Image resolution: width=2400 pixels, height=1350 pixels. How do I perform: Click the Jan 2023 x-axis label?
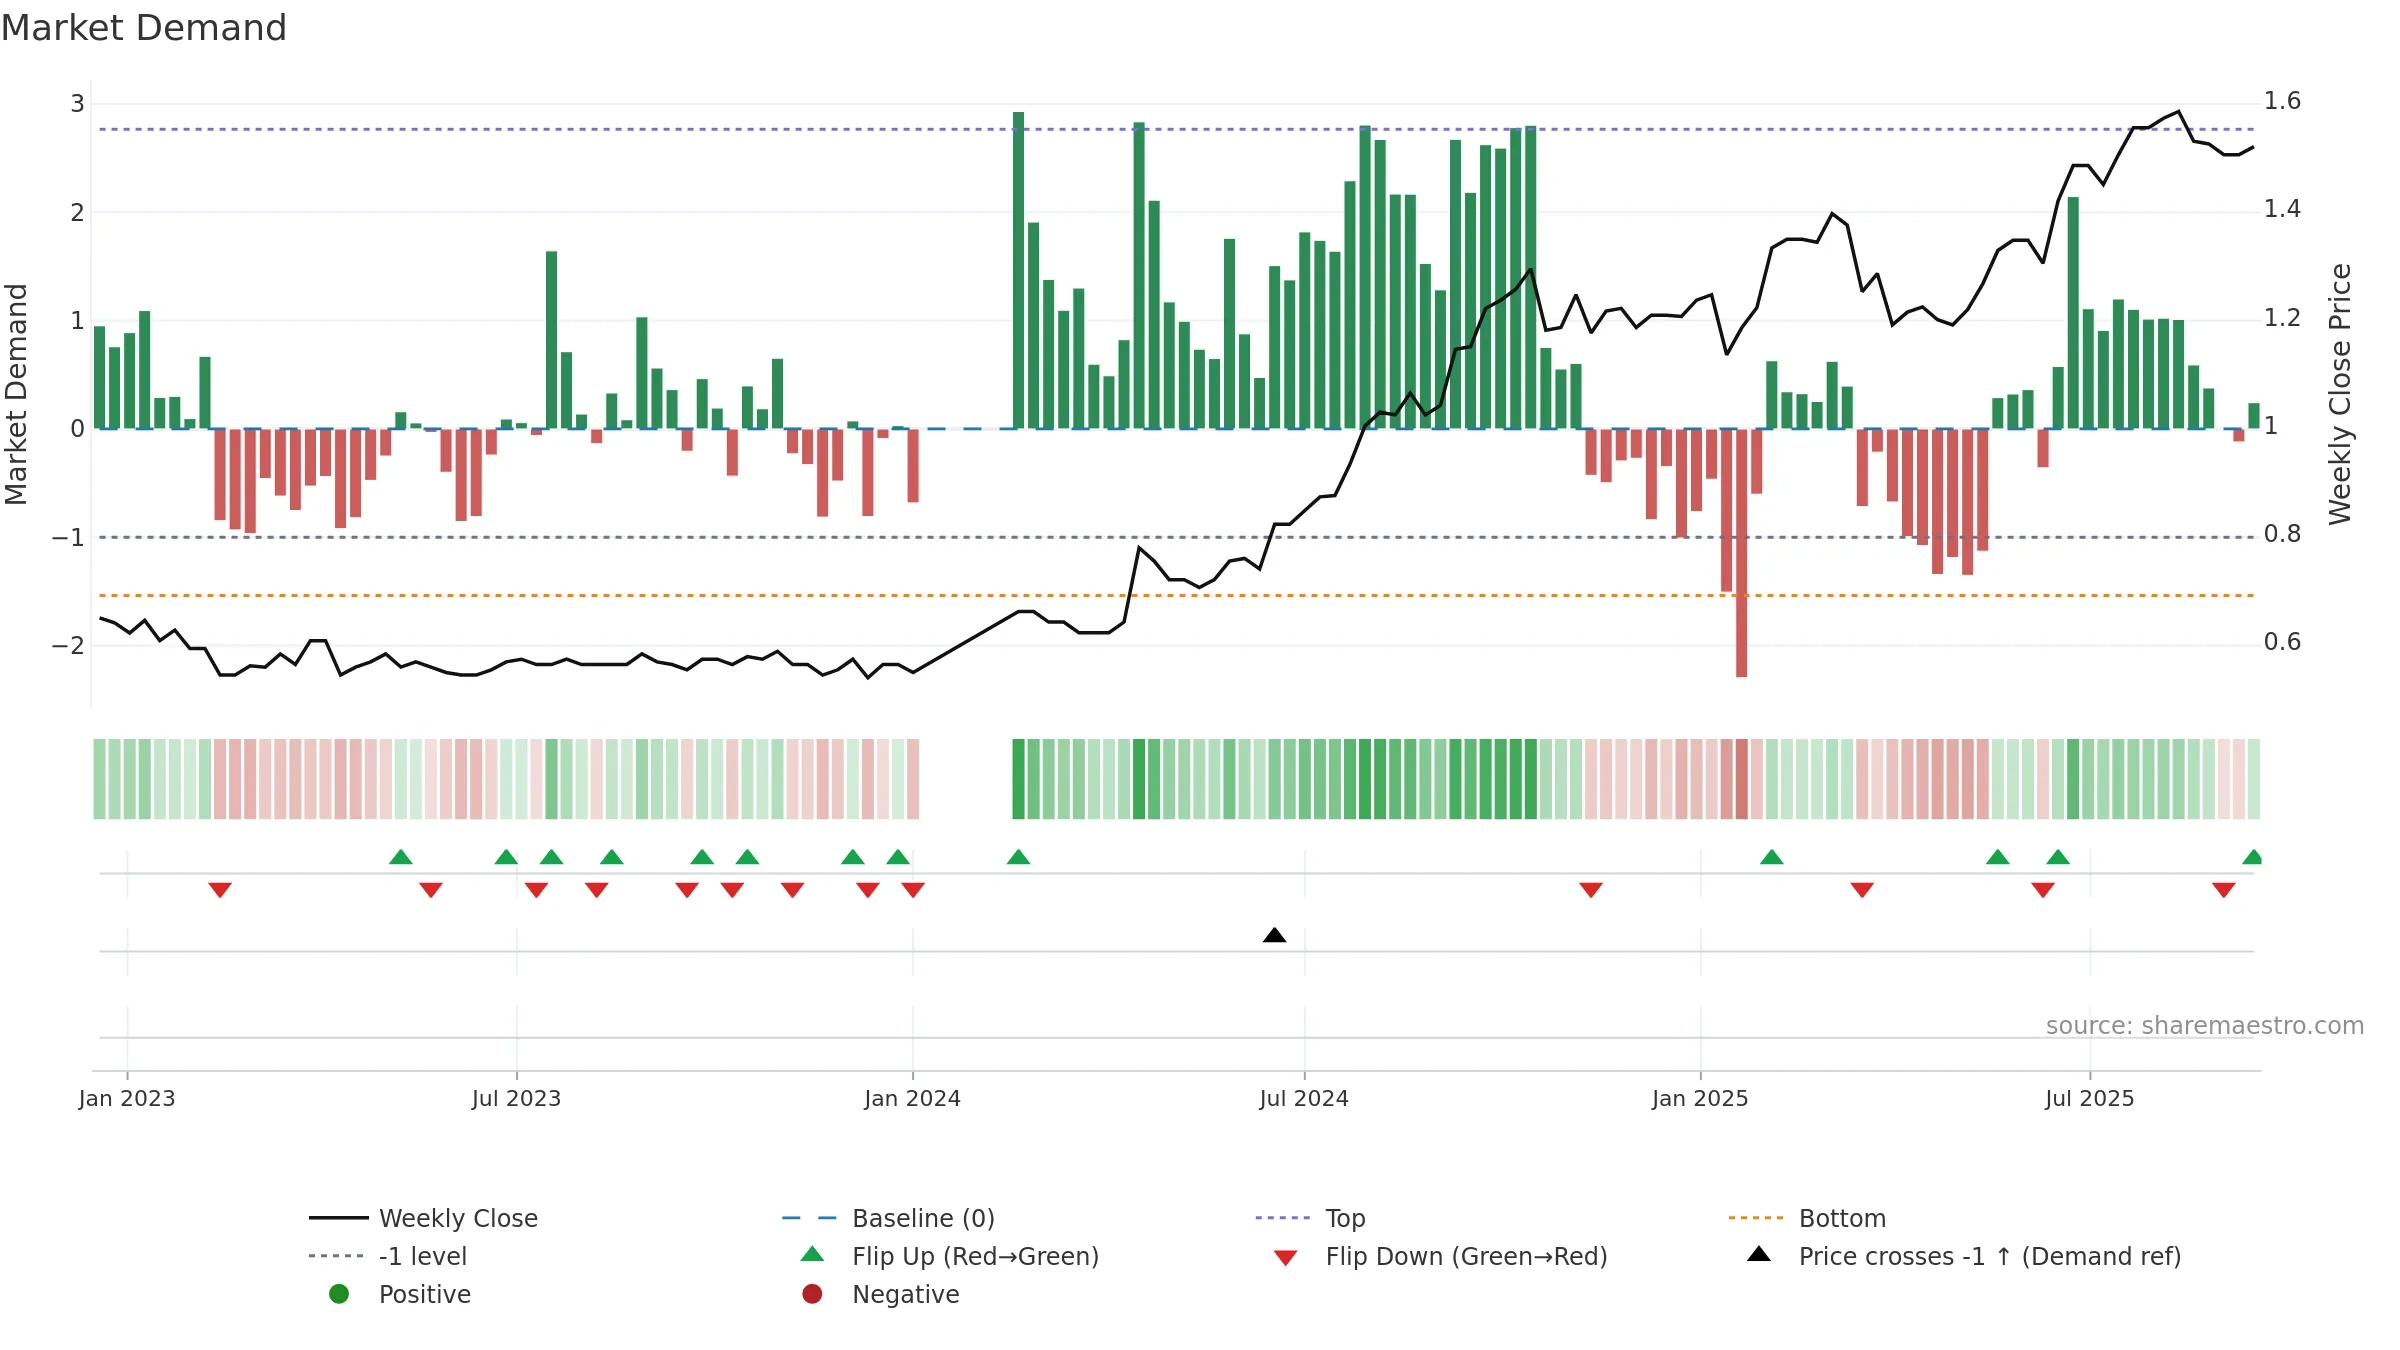pos(127,1098)
